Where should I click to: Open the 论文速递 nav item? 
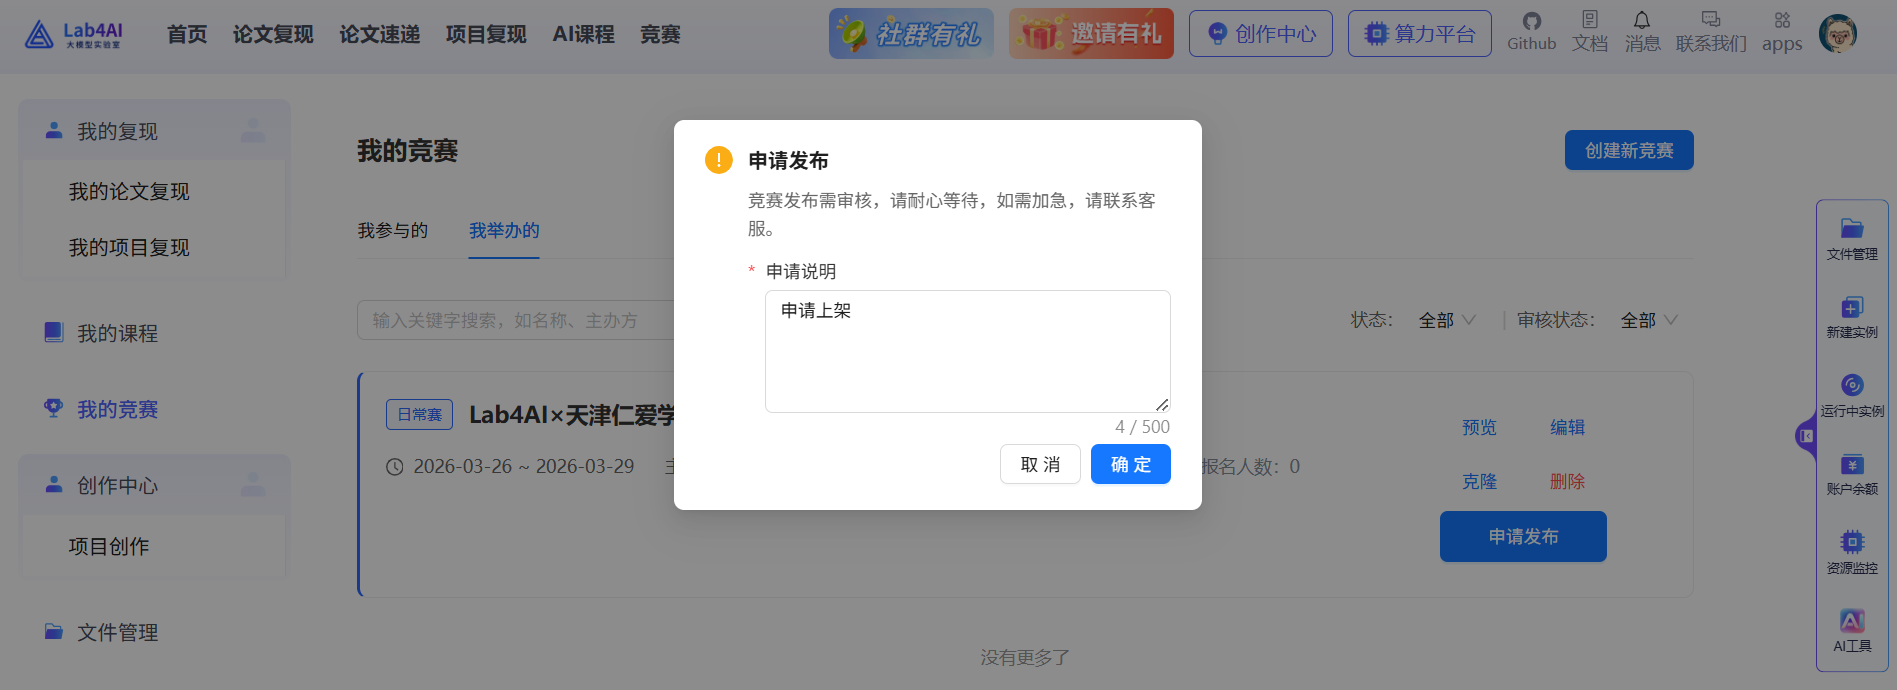point(379,34)
